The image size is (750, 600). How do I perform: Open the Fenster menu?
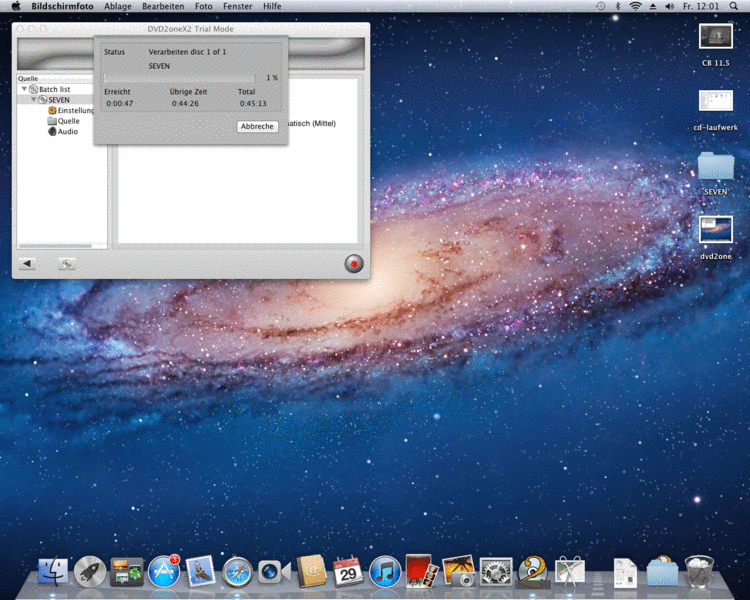tap(238, 6)
